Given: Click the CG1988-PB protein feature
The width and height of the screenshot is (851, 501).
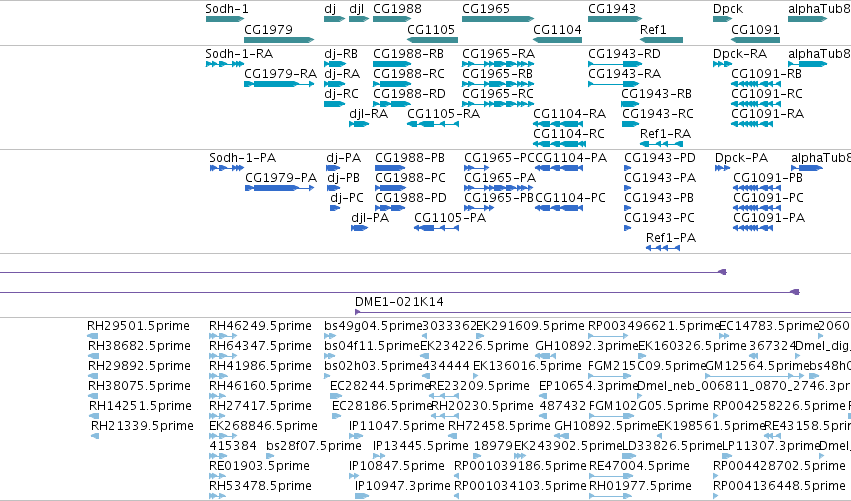Looking at the screenshot, I should (390, 168).
